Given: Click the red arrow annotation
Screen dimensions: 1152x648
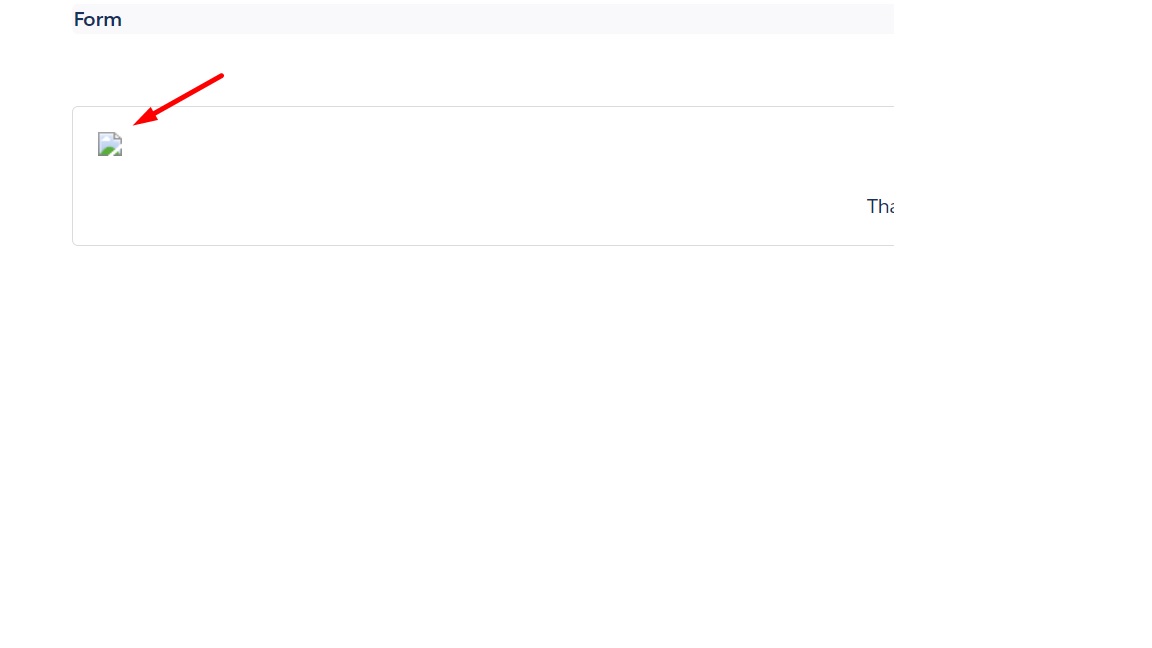Looking at the screenshot, I should coord(178,99).
